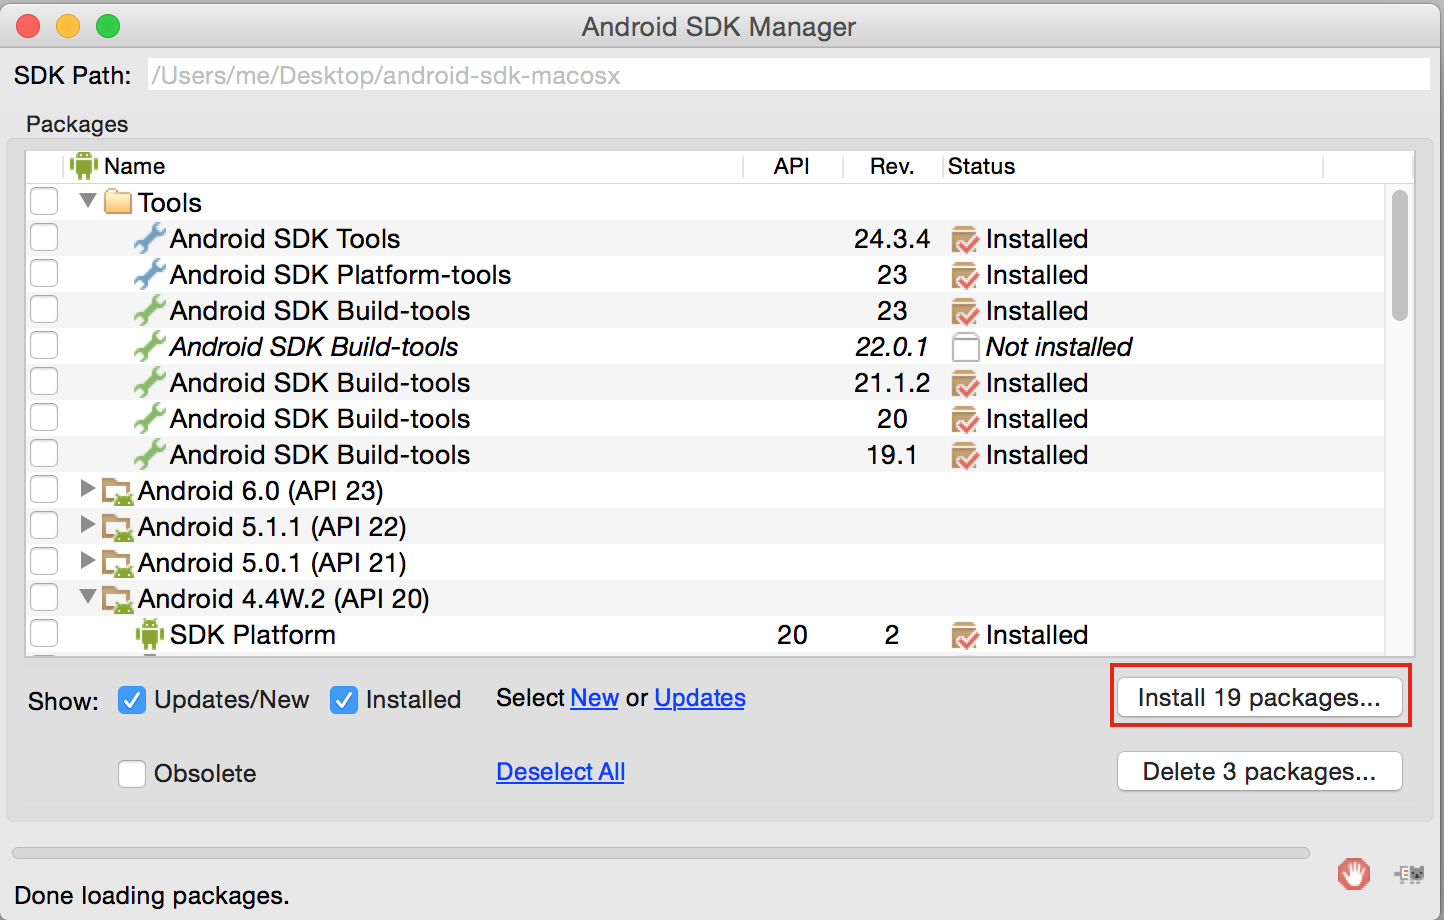Click the Android 6.0 (API 23) label
Image resolution: width=1444 pixels, height=920 pixels.
coord(261,491)
